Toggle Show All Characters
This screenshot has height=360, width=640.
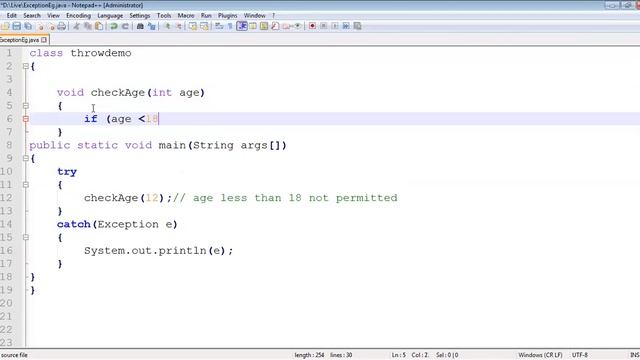pyautogui.click(x=230, y=26)
